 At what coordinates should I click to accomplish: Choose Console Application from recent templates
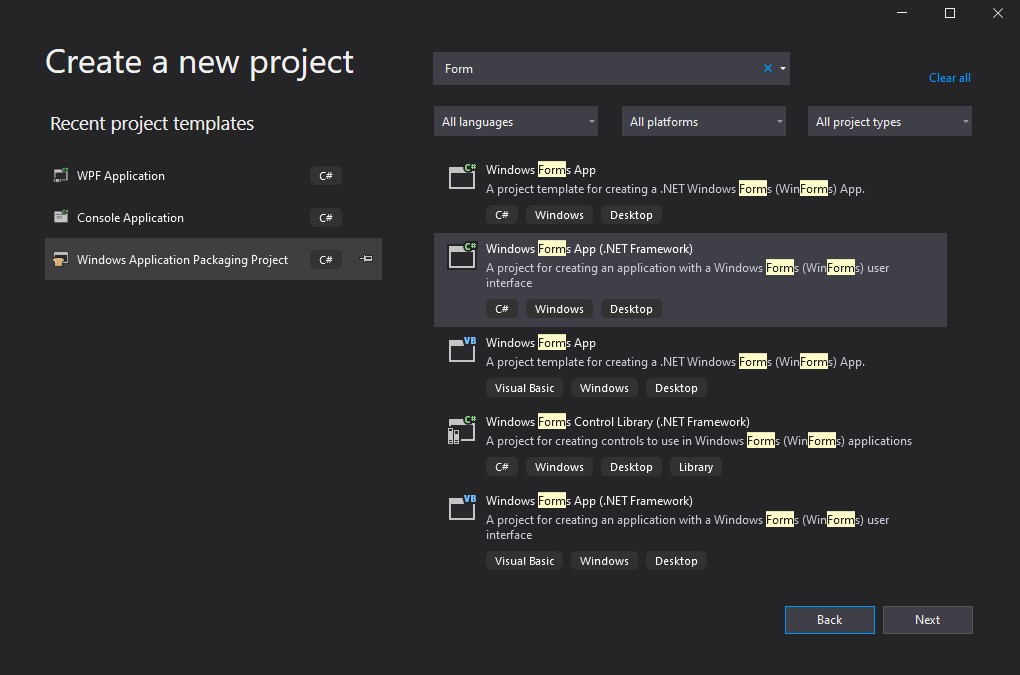tap(130, 218)
